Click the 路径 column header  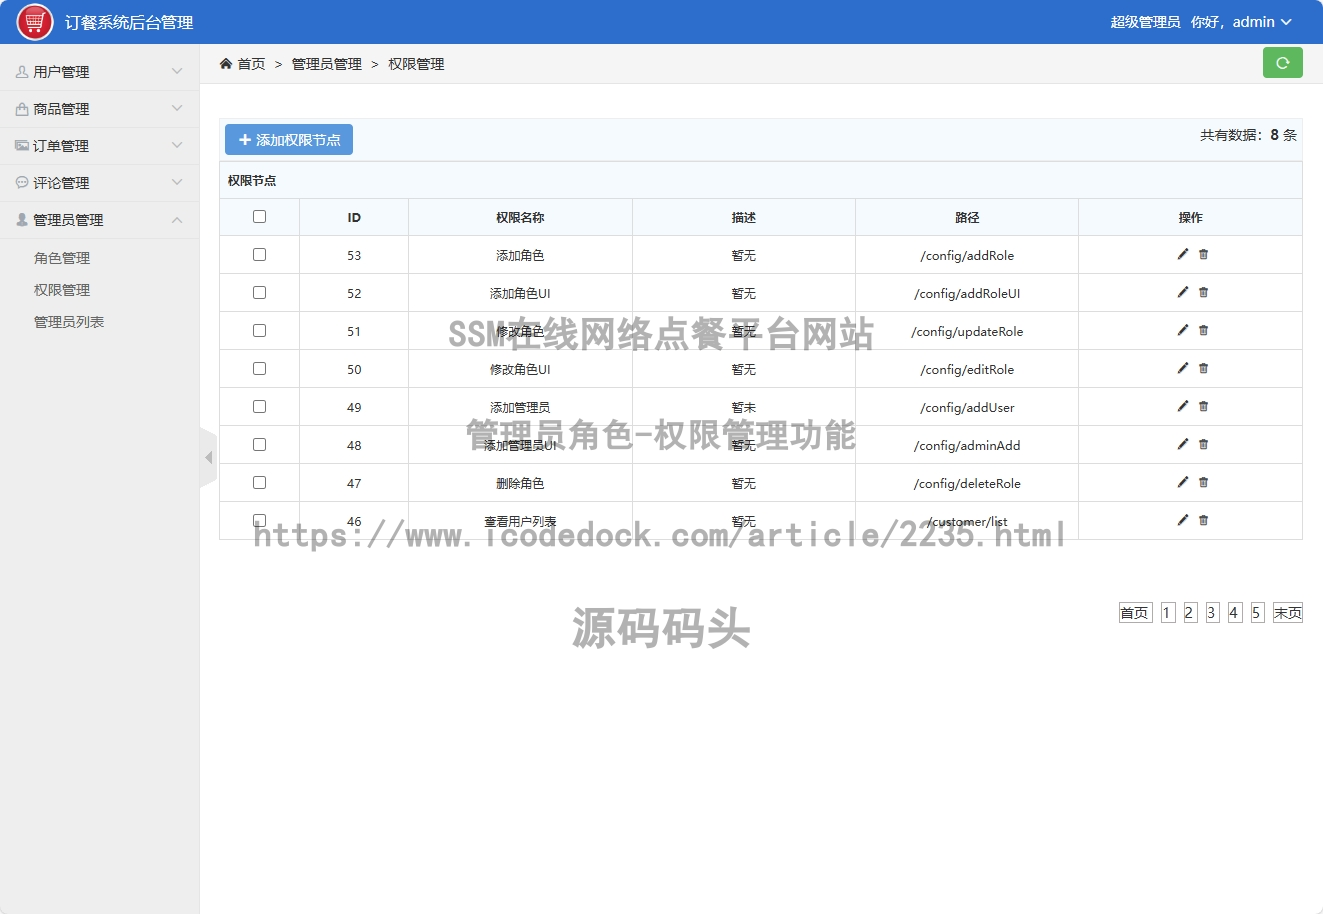pos(967,217)
